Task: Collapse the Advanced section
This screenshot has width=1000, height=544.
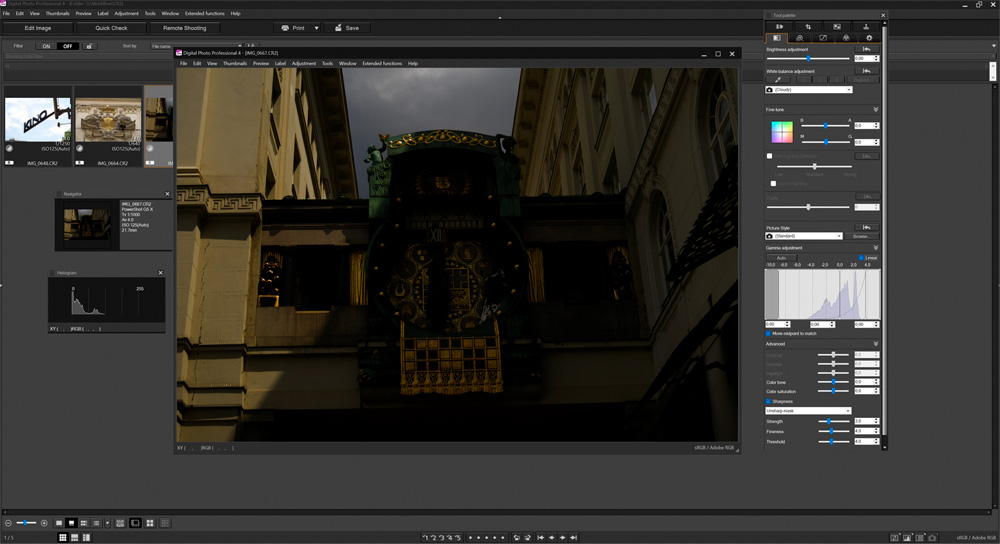Action: click(876, 344)
